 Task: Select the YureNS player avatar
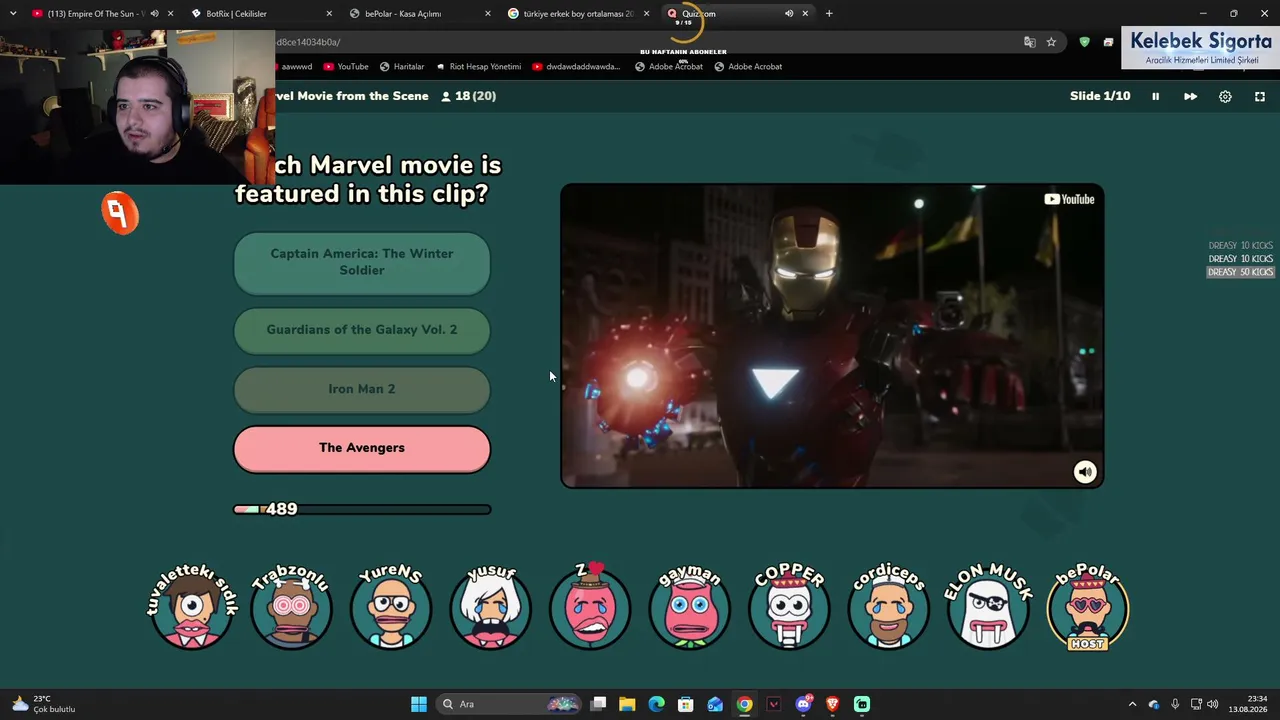coord(391,606)
